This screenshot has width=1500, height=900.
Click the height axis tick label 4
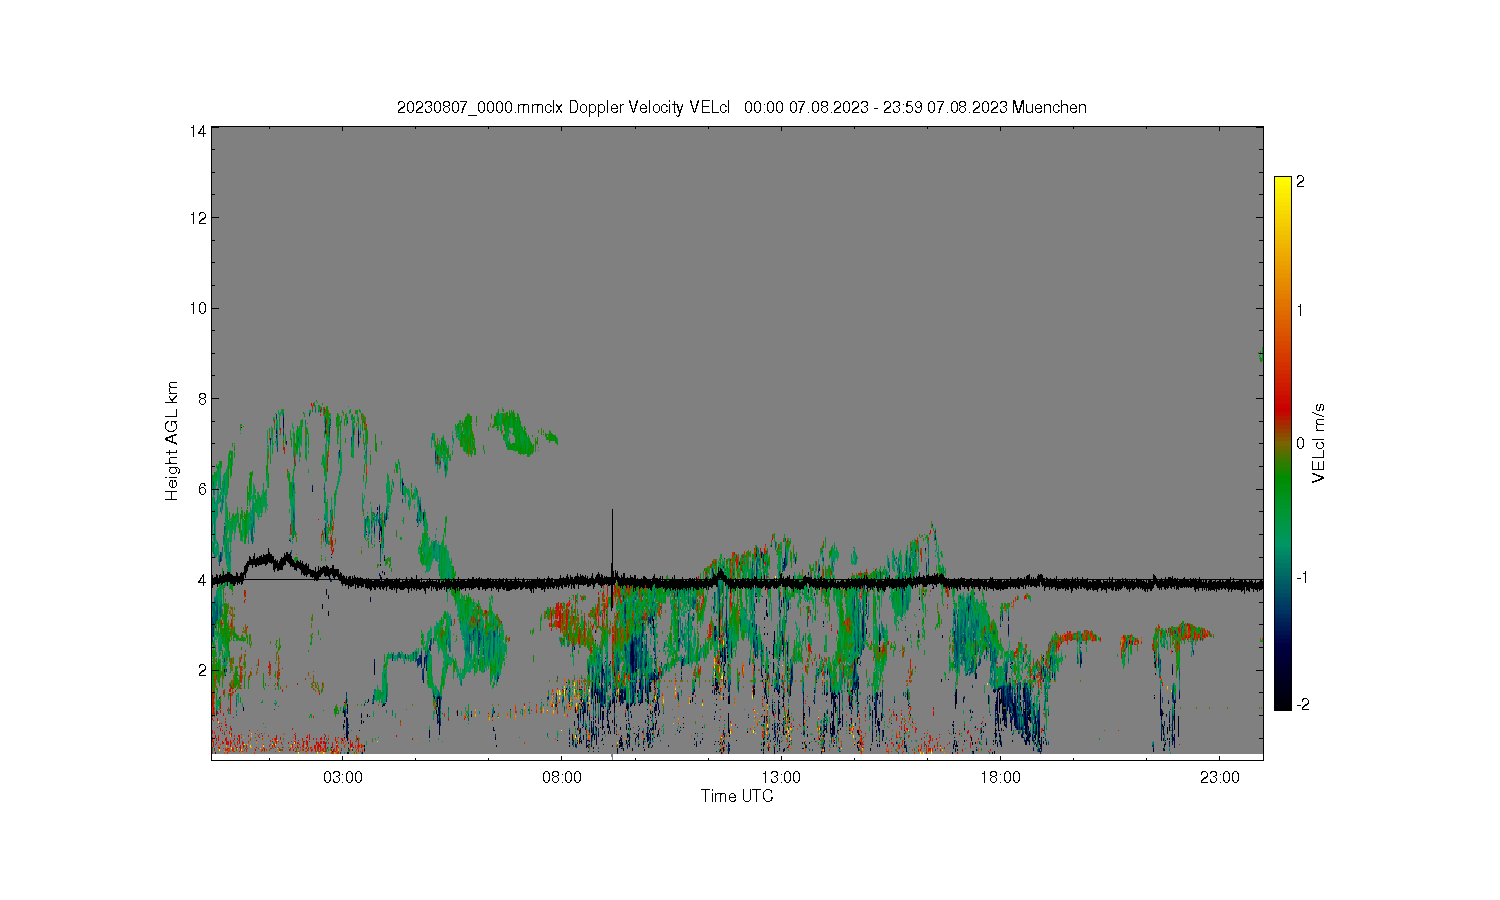pyautogui.click(x=202, y=579)
